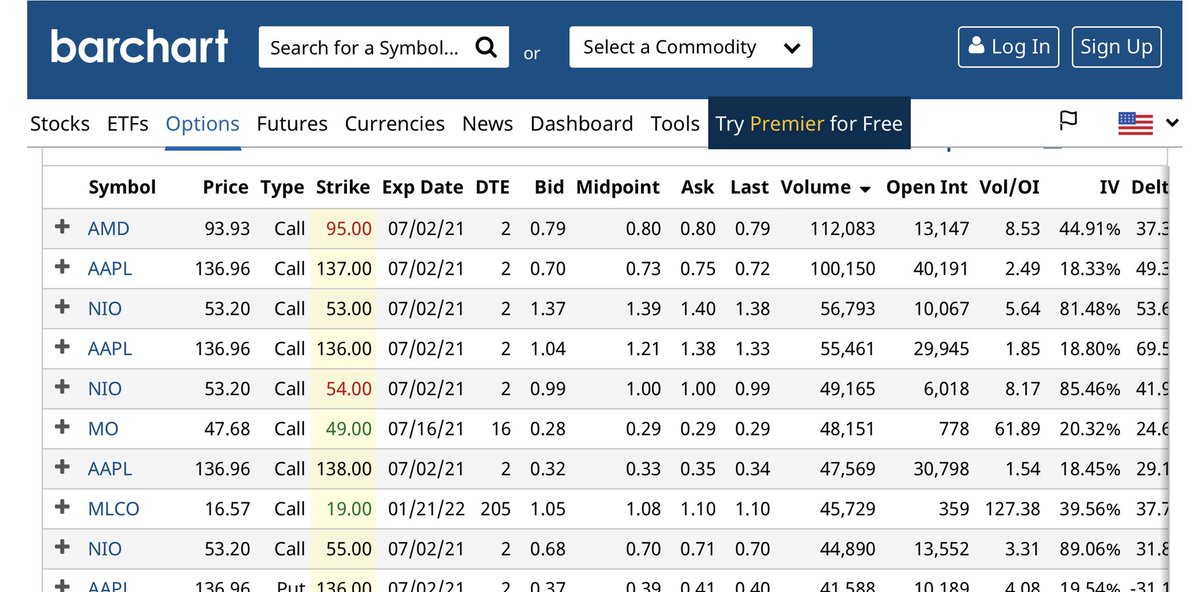Click the US flag country icon
The image size is (1200, 592).
[x=1135, y=123]
